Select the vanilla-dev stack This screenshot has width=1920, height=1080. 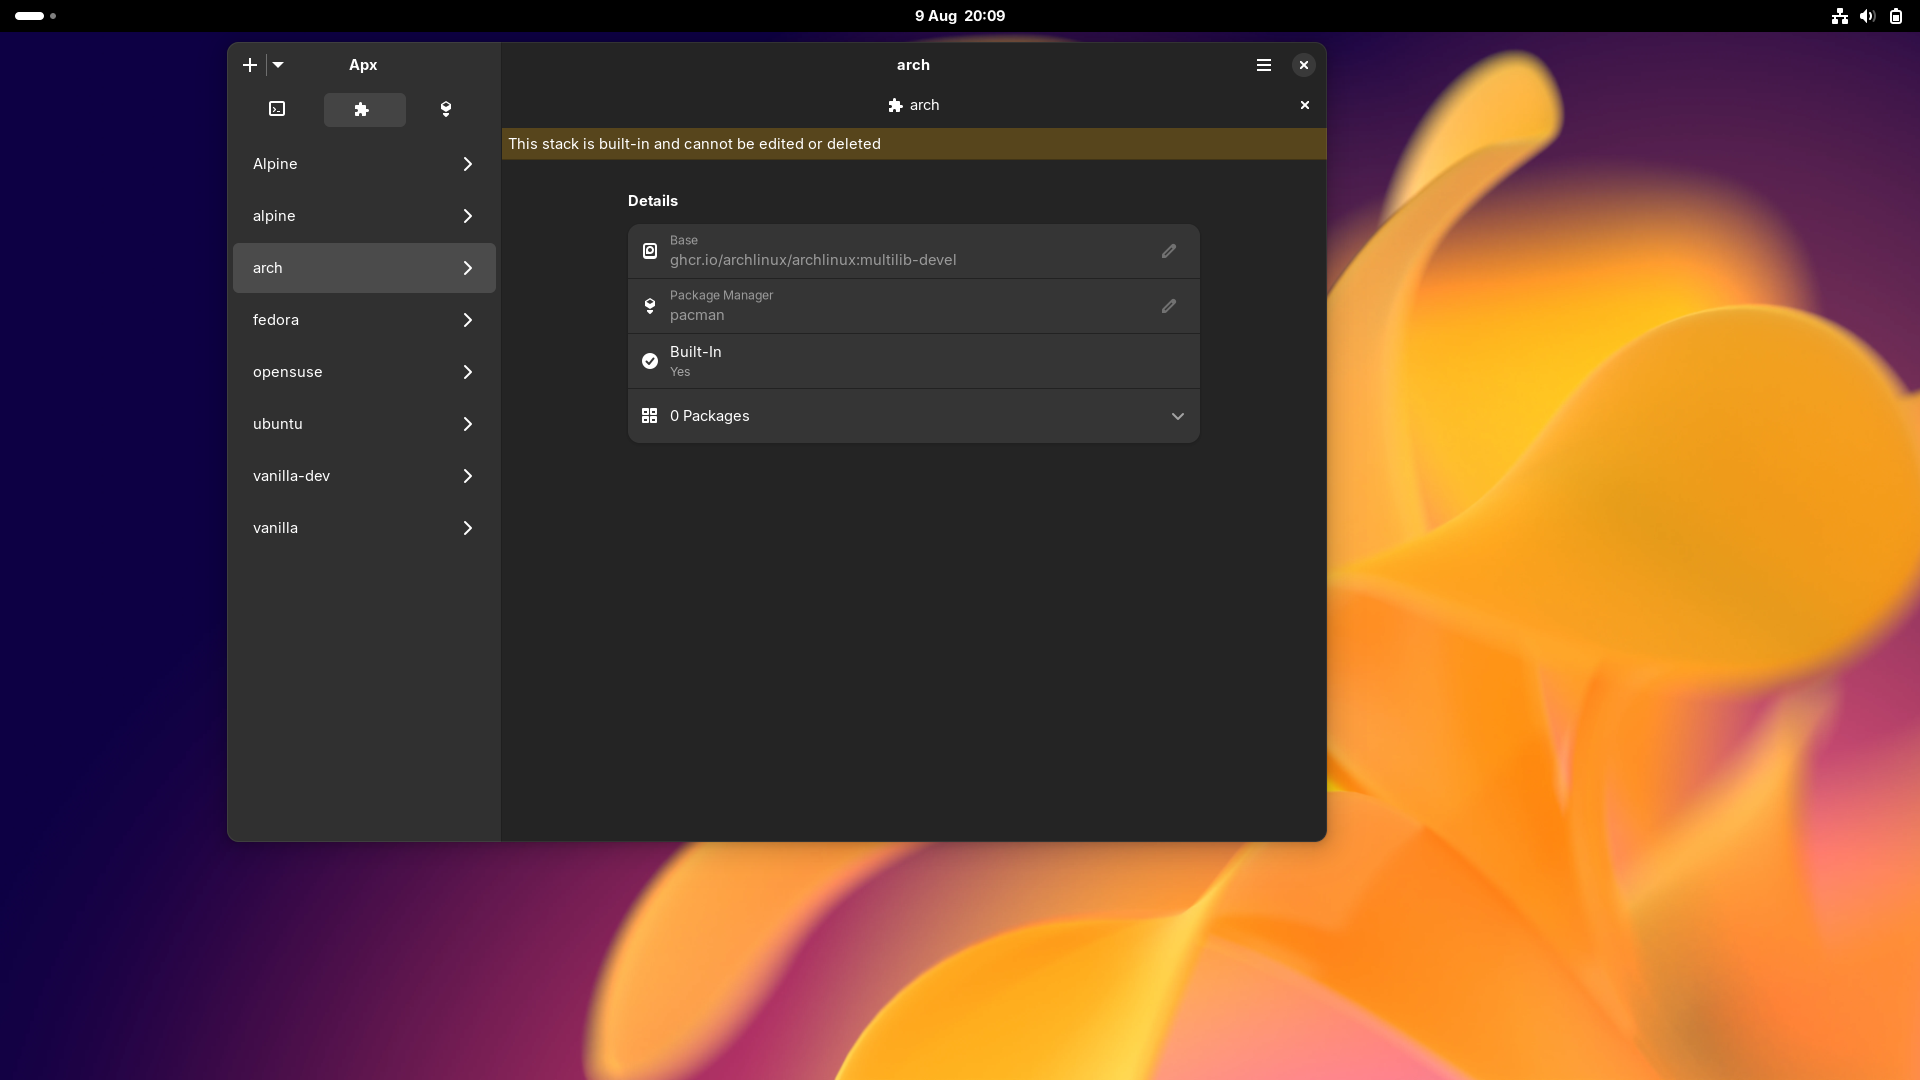(364, 476)
